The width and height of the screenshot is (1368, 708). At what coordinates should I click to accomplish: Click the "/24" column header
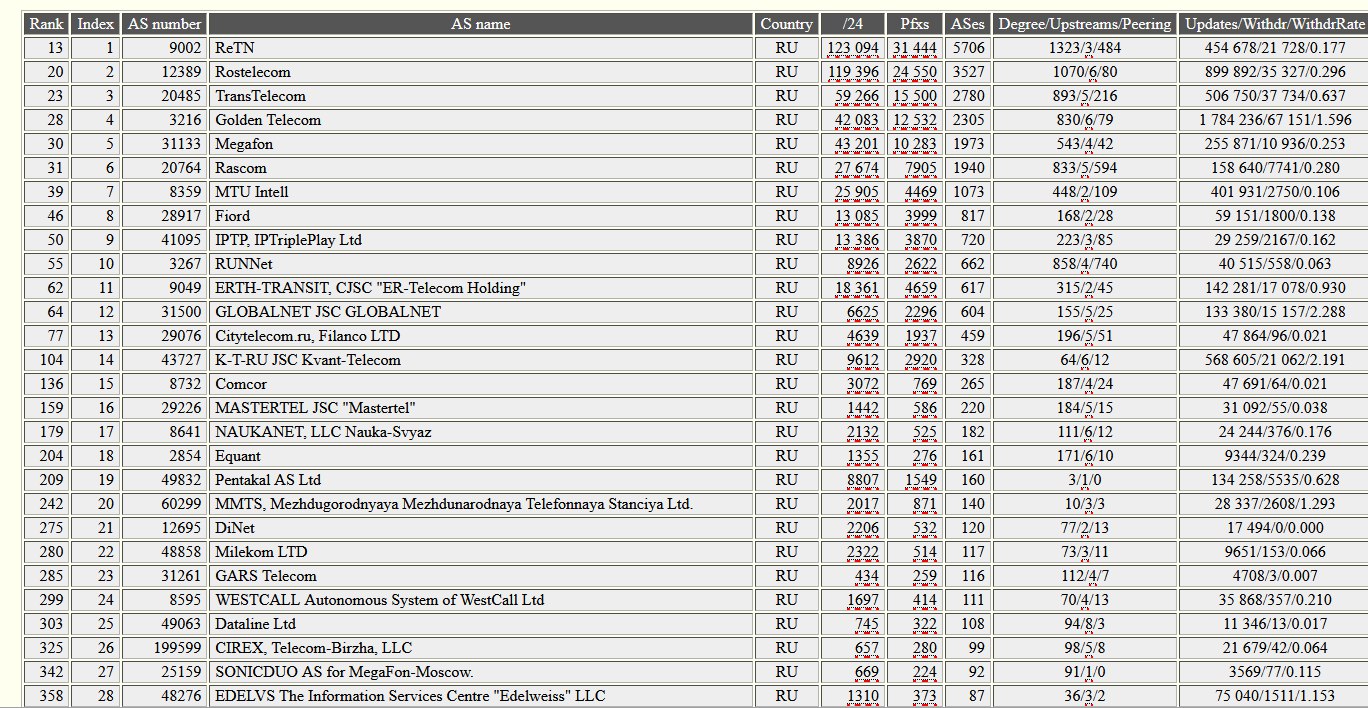tap(853, 24)
